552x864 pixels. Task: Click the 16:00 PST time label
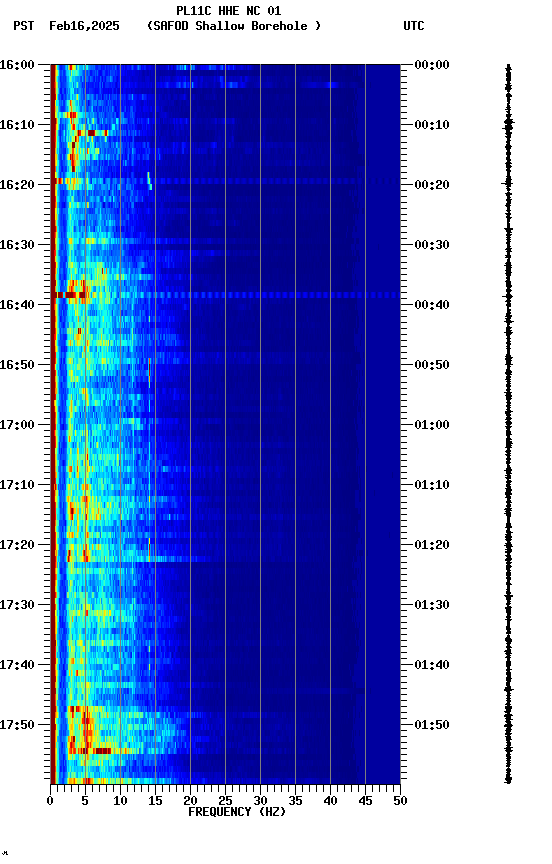tap(17, 65)
